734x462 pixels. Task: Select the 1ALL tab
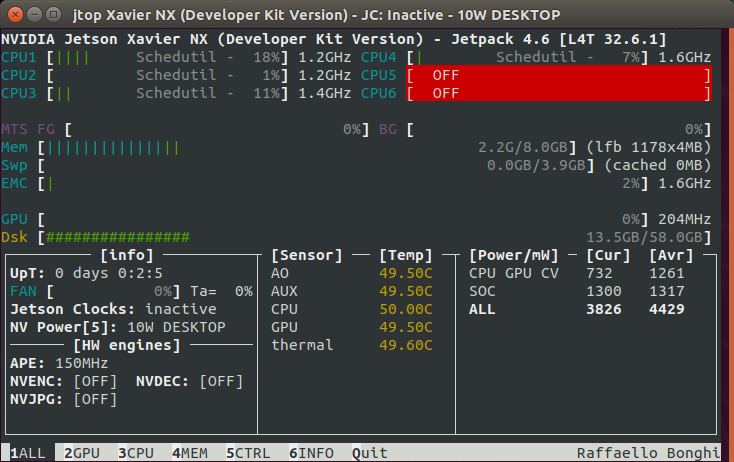(28, 453)
